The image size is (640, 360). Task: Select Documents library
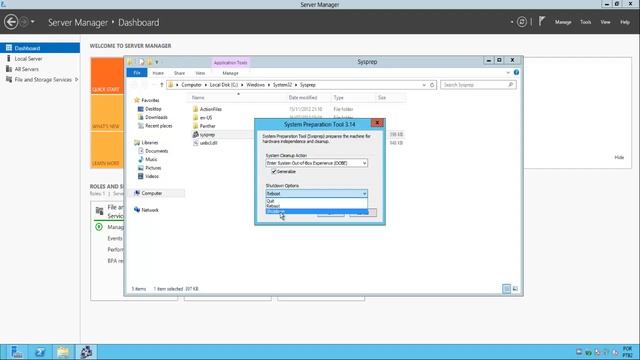[x=156, y=151]
